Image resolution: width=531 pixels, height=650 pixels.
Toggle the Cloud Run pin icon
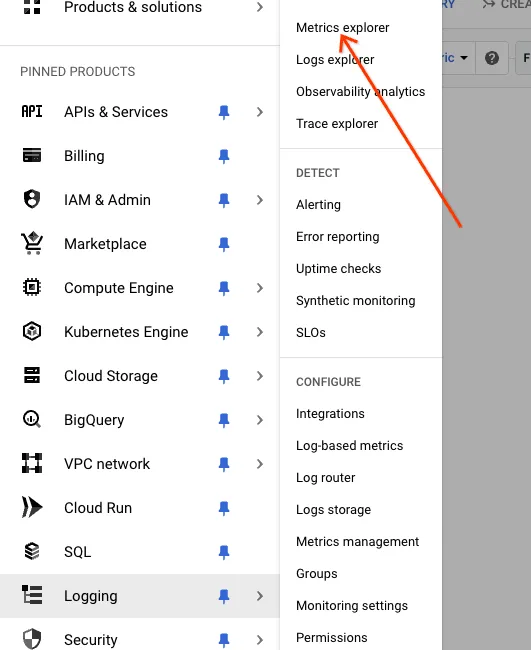(224, 507)
